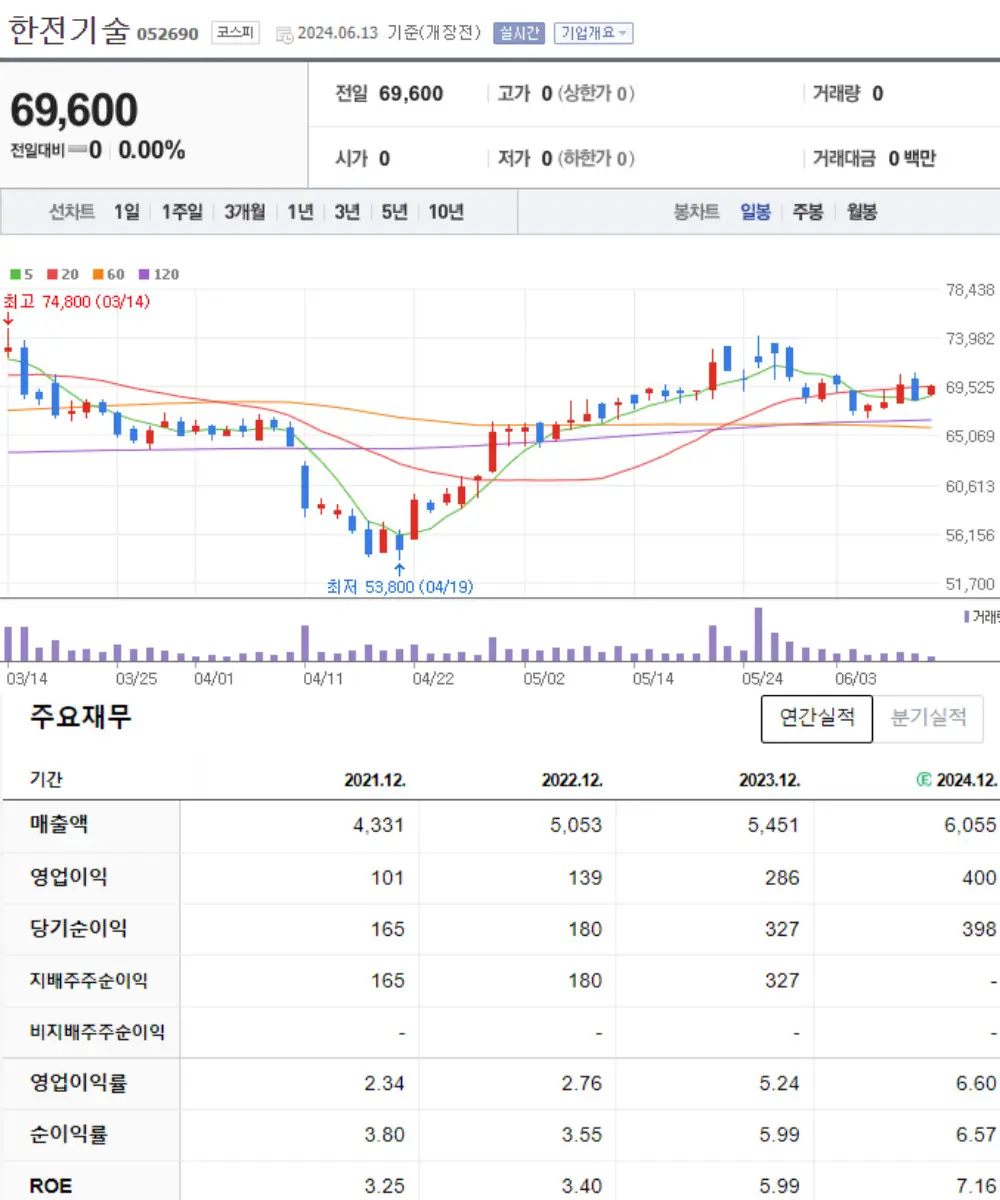Switch to 일봉 candle chart

tap(755, 212)
